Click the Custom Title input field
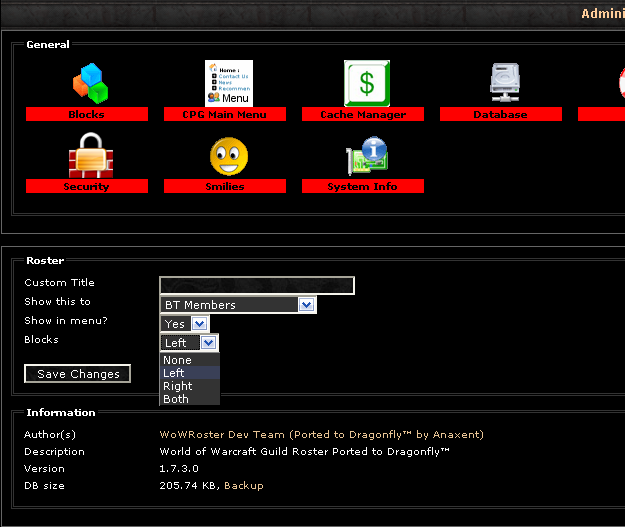Viewport: 625px width, 527px height. (x=257, y=286)
